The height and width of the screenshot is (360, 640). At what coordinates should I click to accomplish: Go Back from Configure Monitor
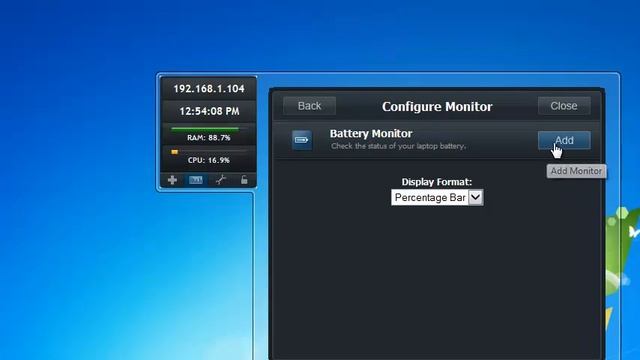(x=309, y=106)
